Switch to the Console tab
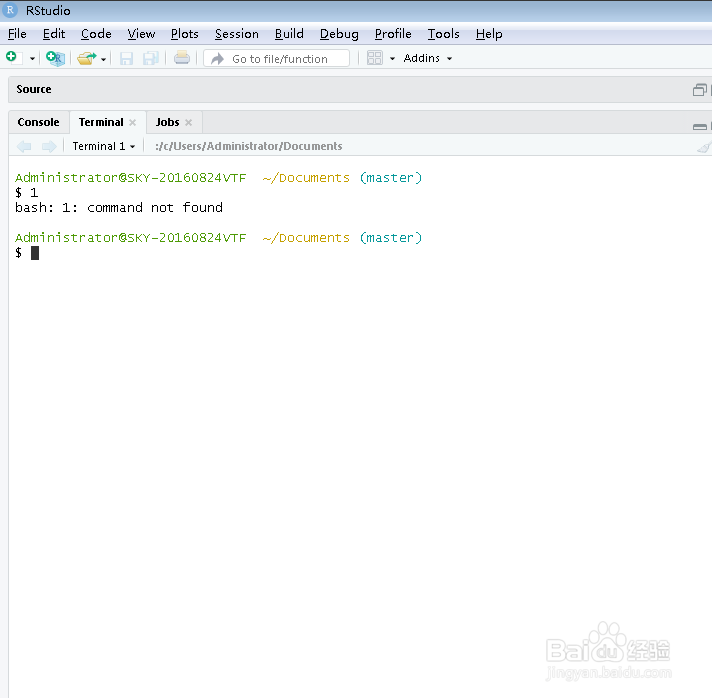This screenshot has height=698, width=712. tap(39, 122)
